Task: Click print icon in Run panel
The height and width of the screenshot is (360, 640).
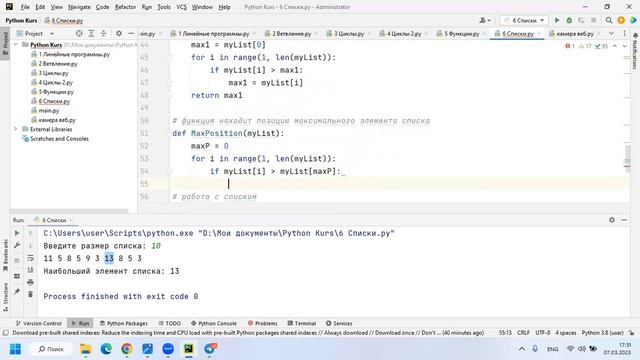Action: pos(30,282)
